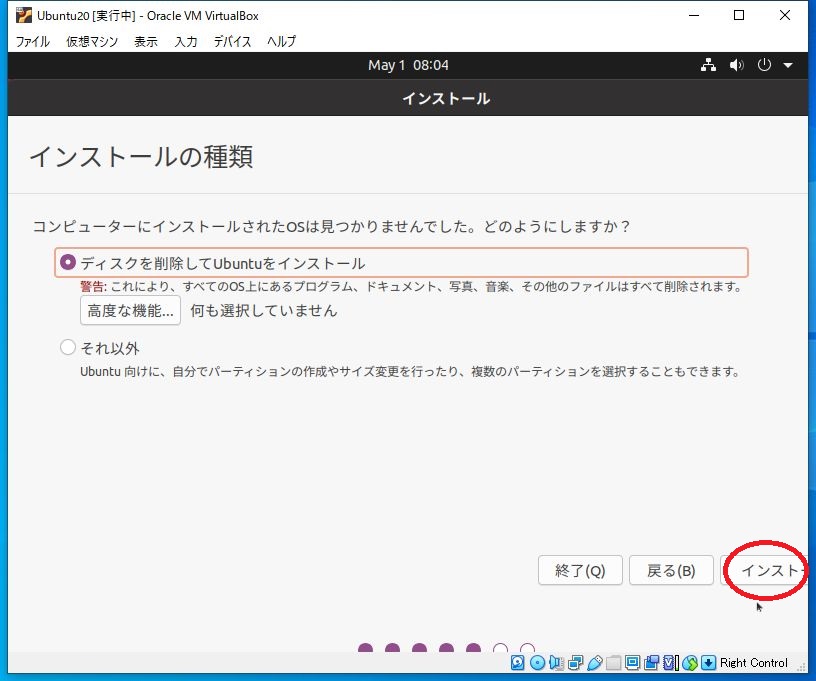816x681 pixels.
Task: Open the '表示' menu
Action: pyautogui.click(x=146, y=41)
